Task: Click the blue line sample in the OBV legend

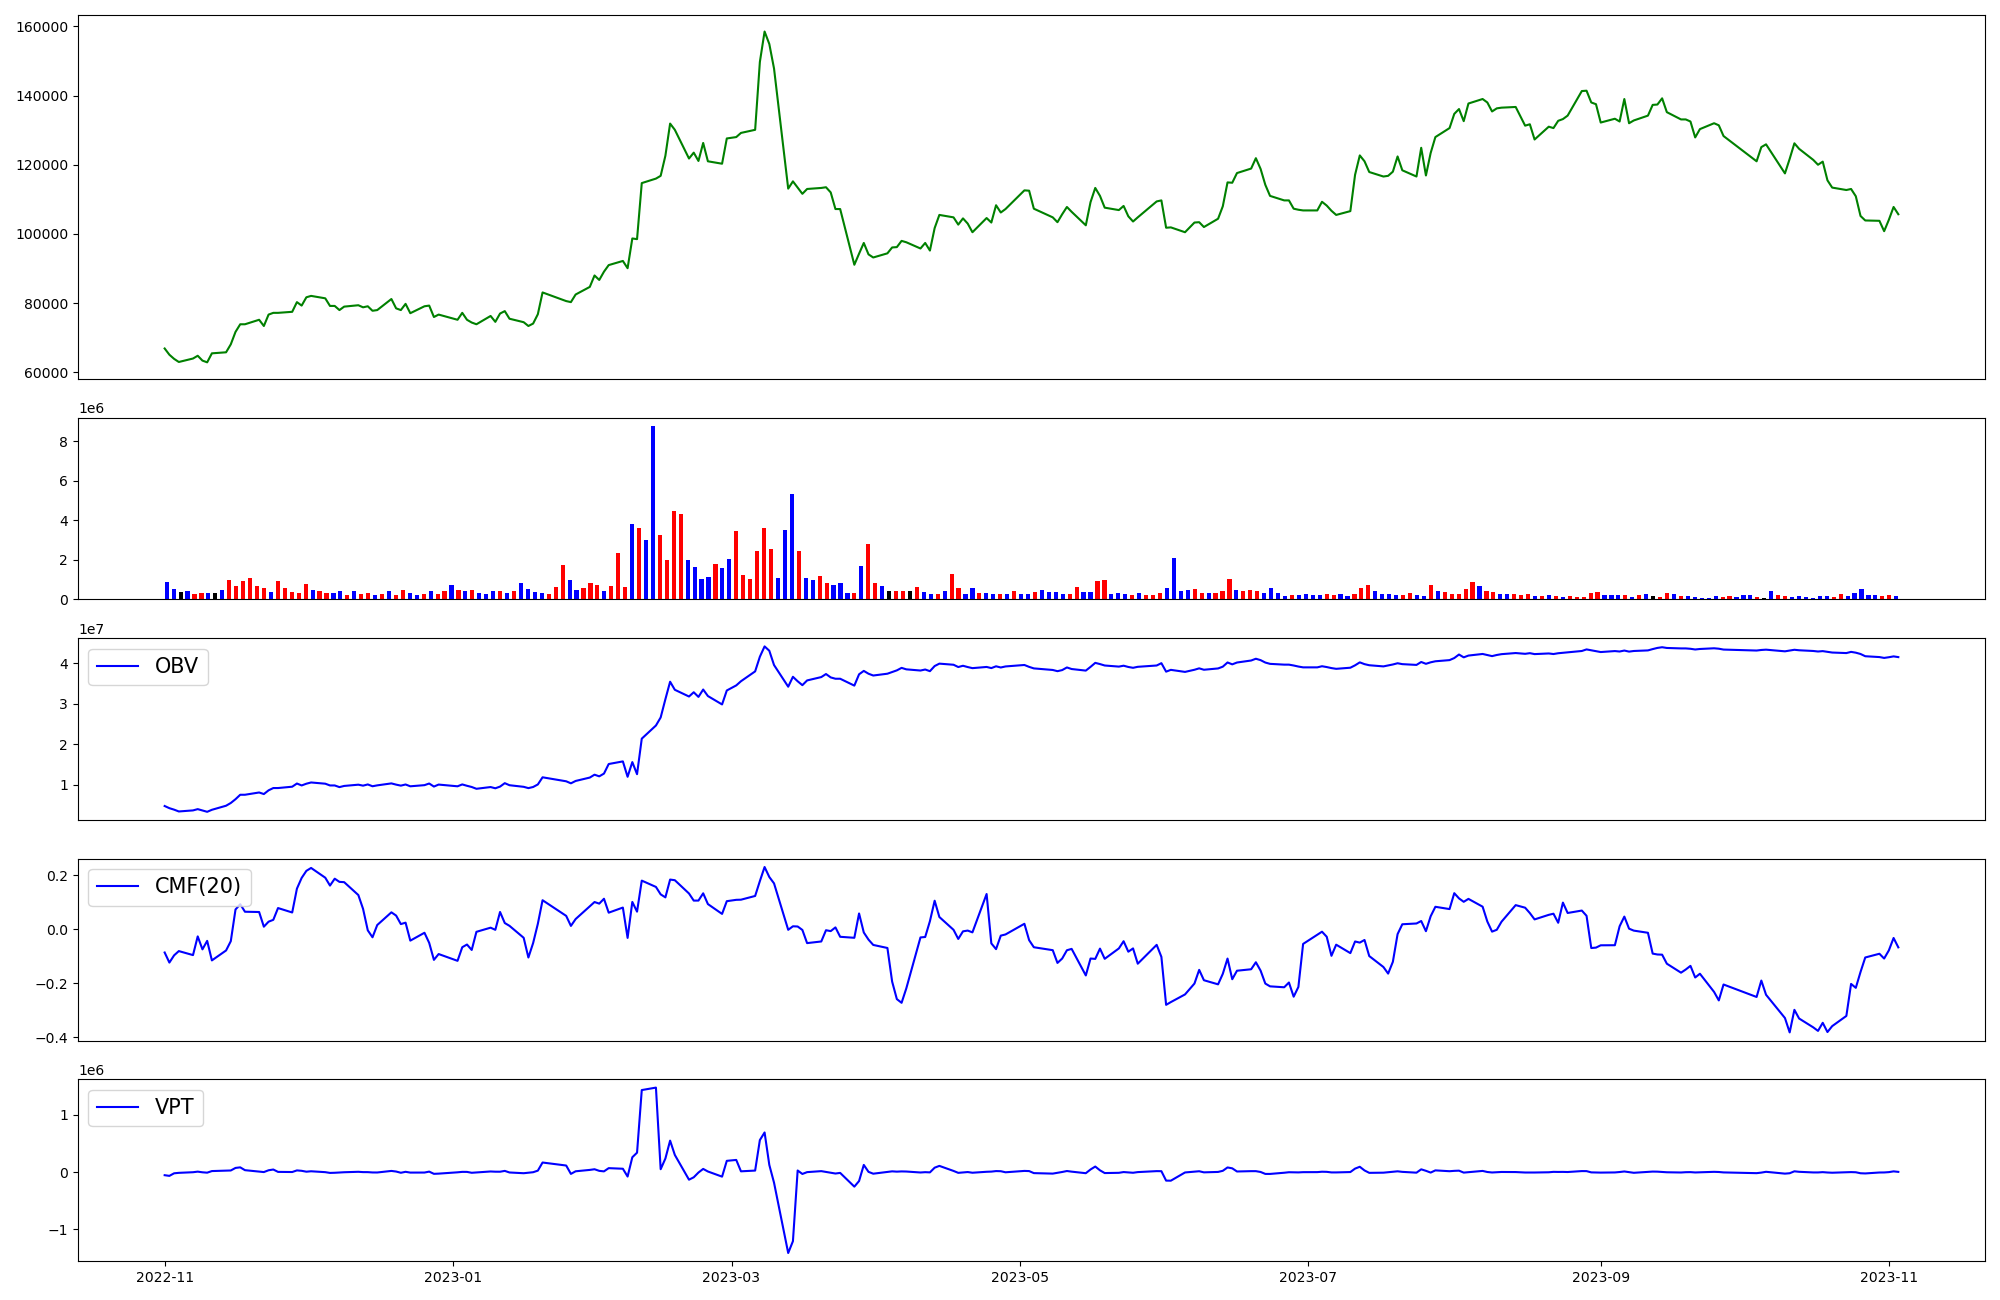Action: 118,667
